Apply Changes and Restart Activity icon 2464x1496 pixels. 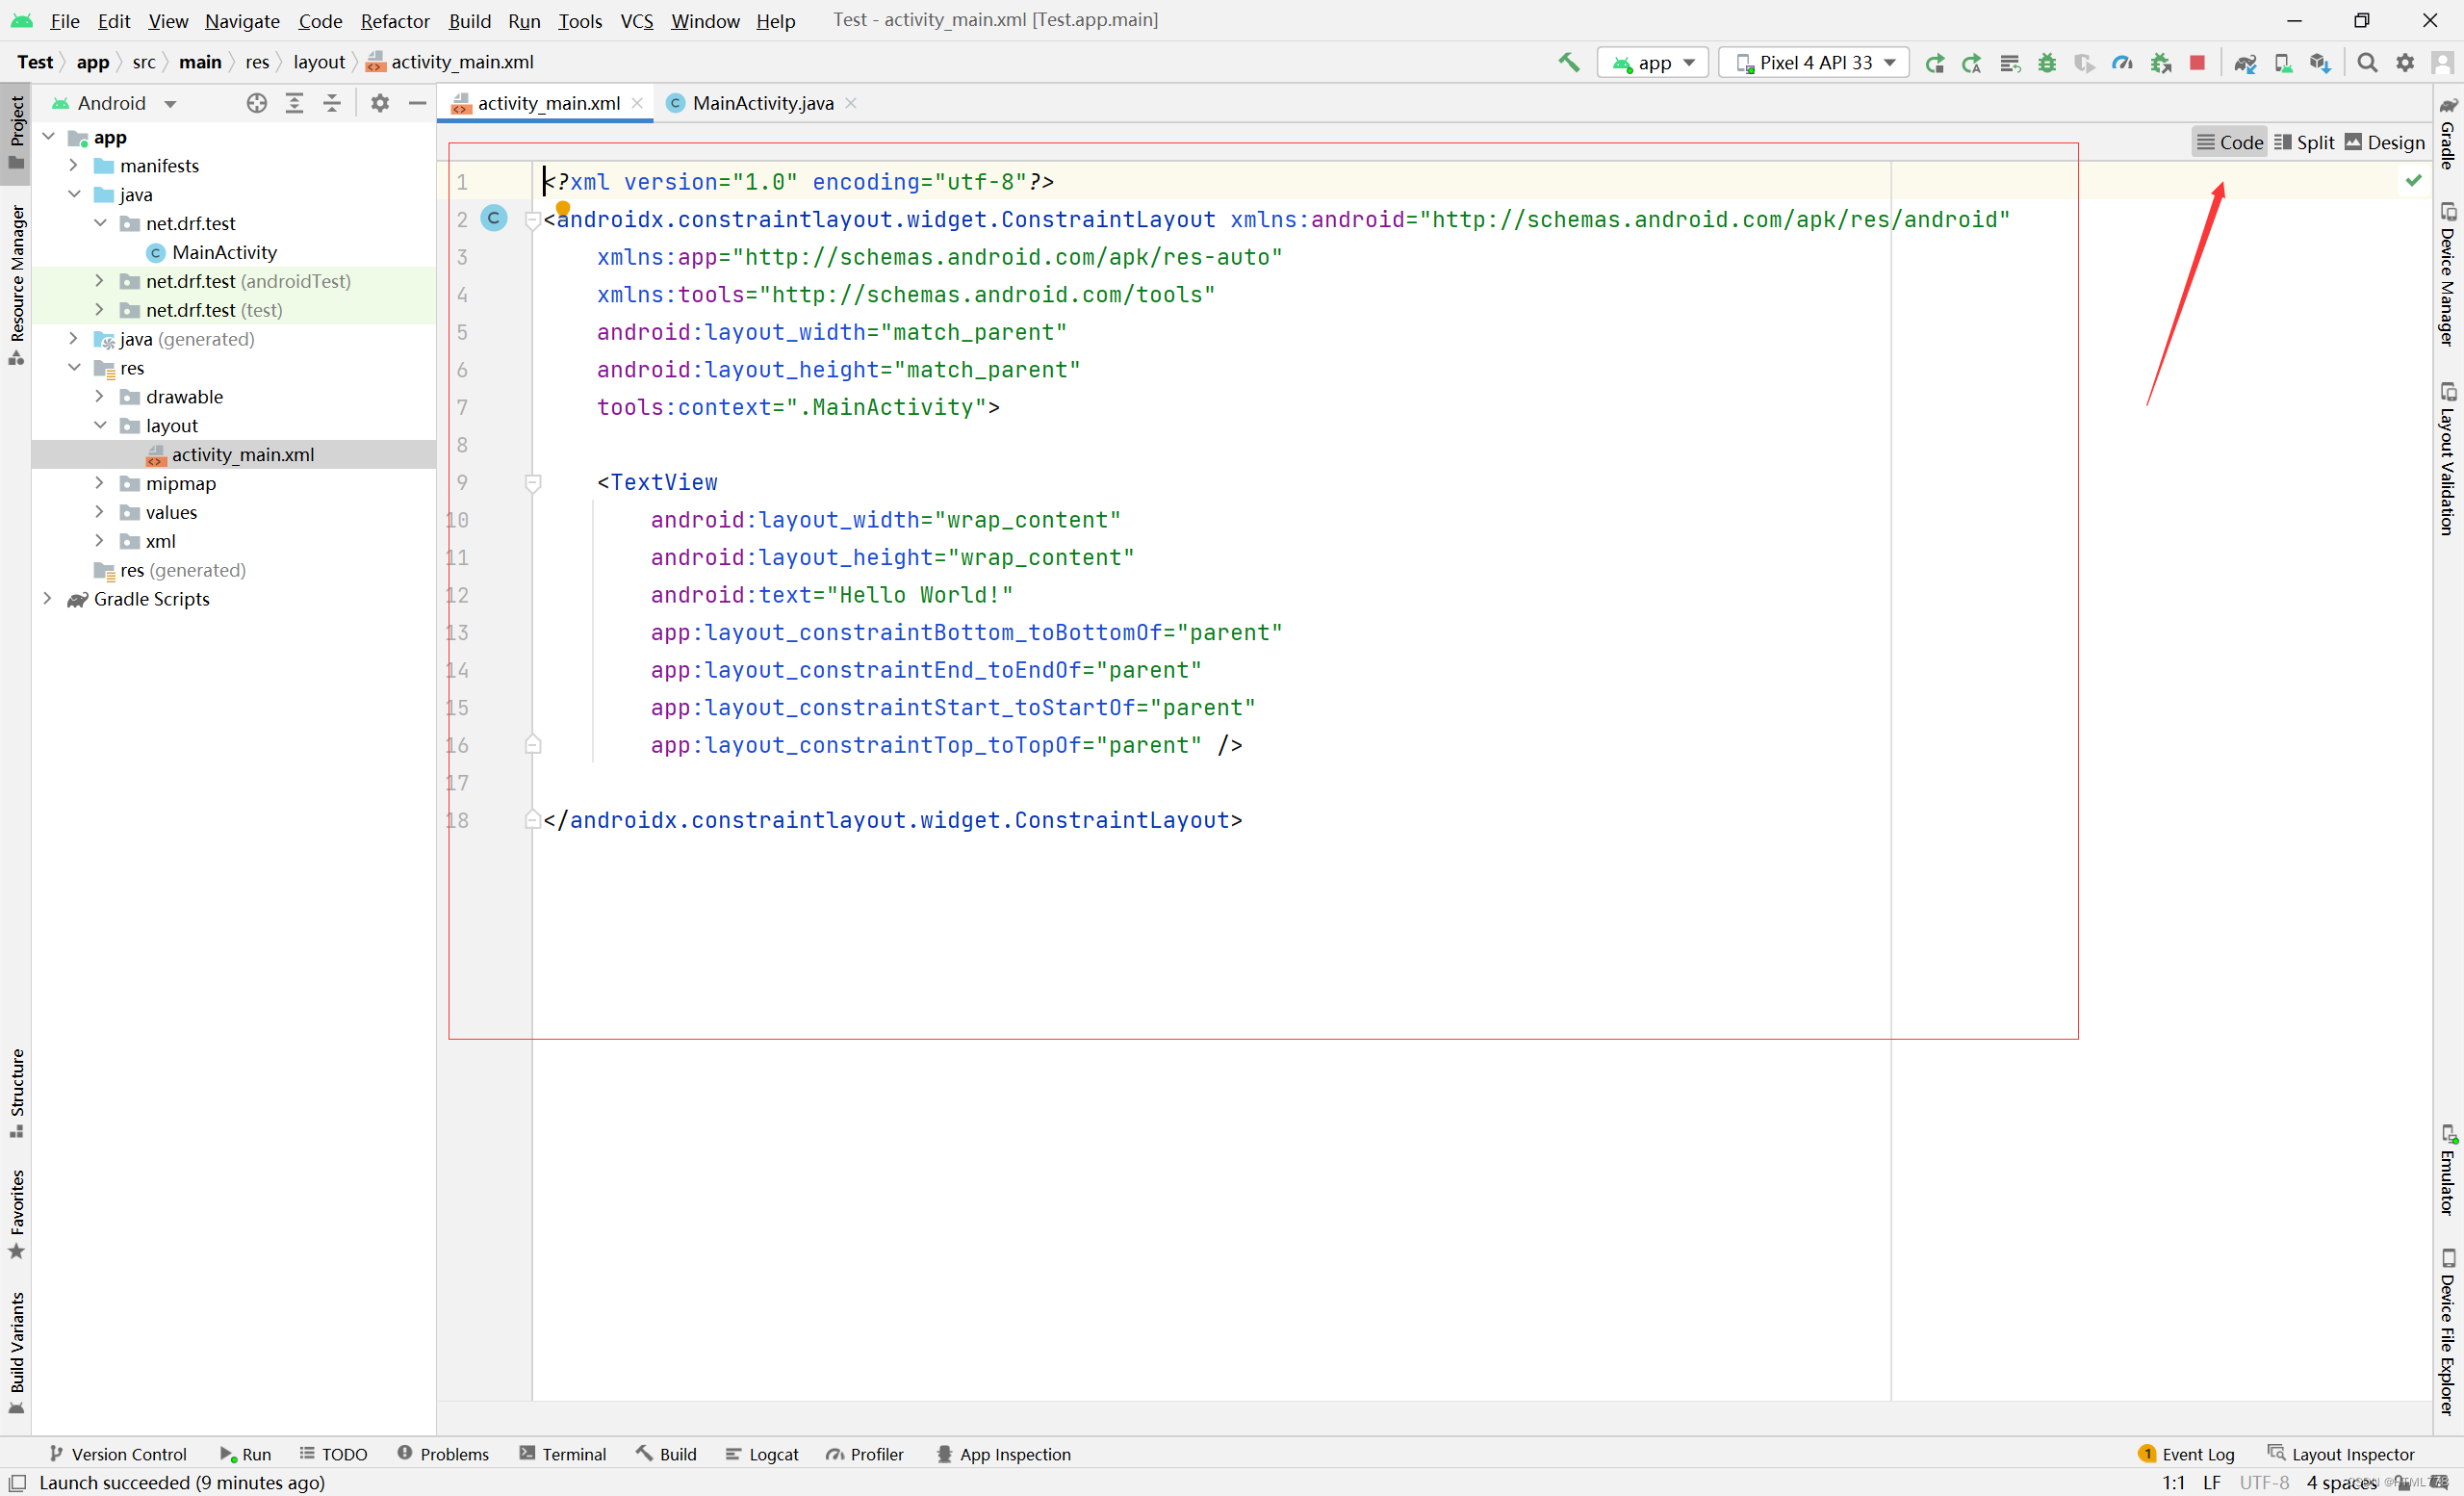coord(1971,63)
